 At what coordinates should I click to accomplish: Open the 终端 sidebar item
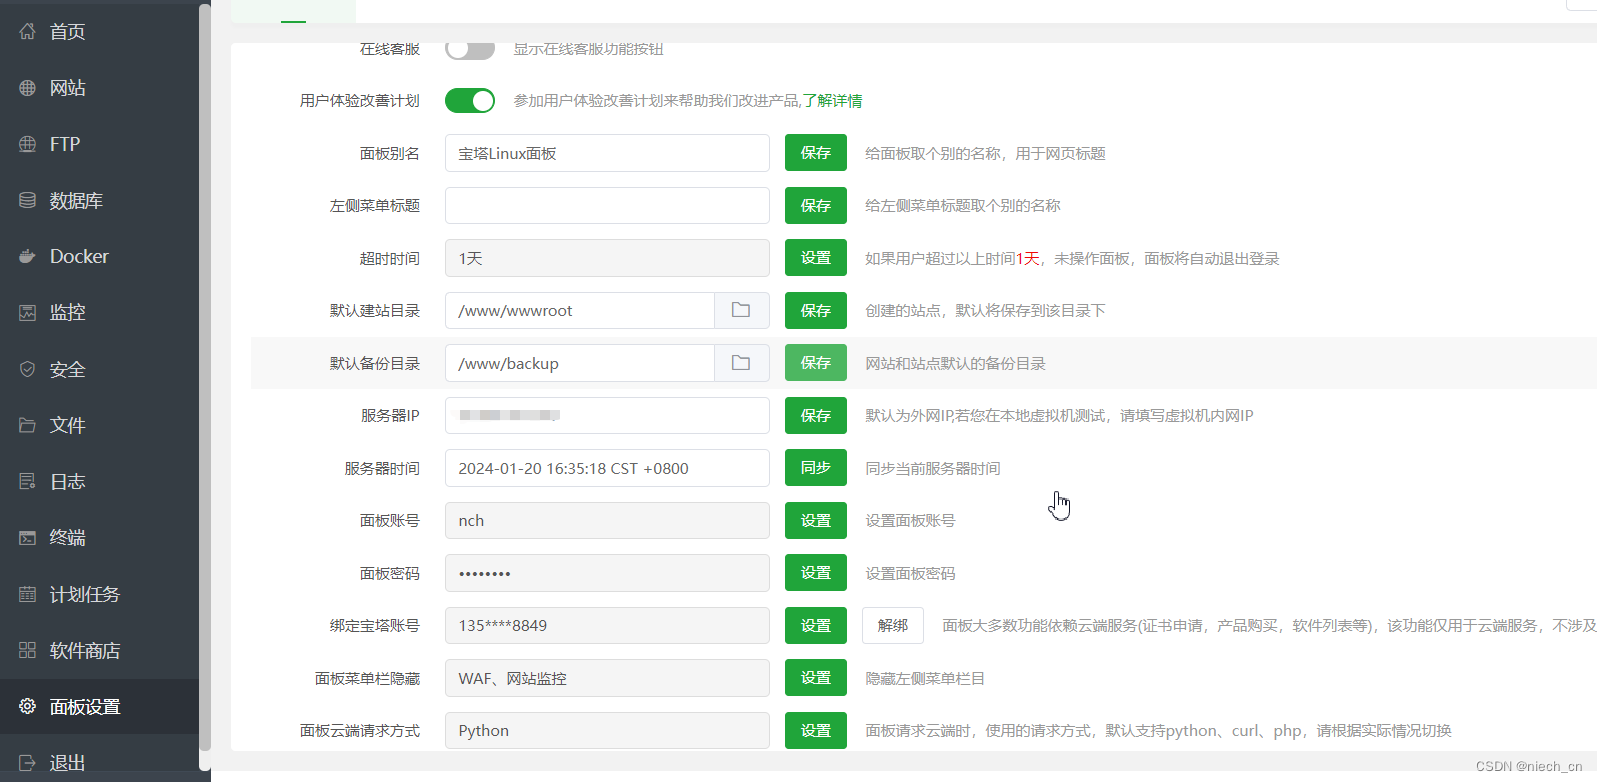99,537
